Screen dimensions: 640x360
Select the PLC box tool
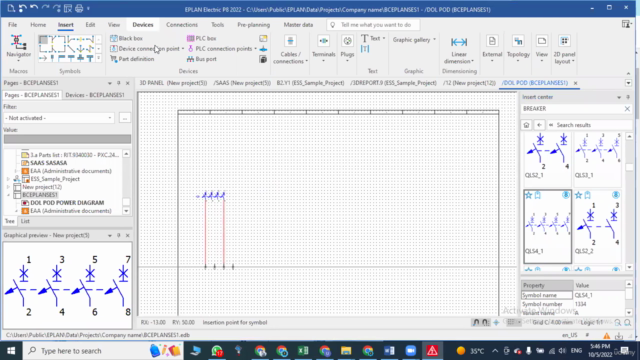coord(202,38)
